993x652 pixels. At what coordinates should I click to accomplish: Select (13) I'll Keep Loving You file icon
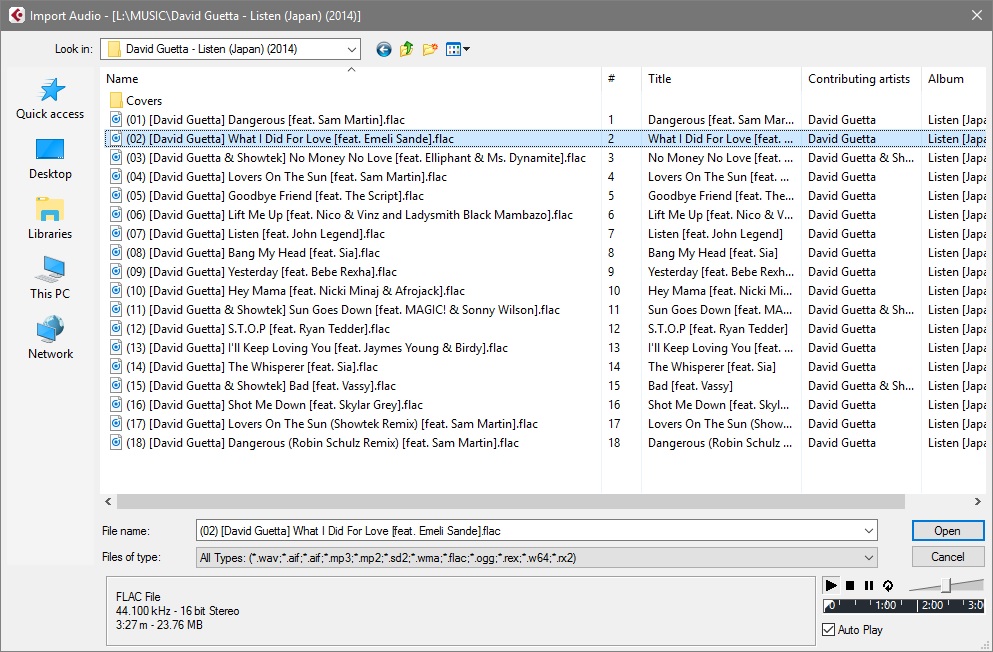116,347
